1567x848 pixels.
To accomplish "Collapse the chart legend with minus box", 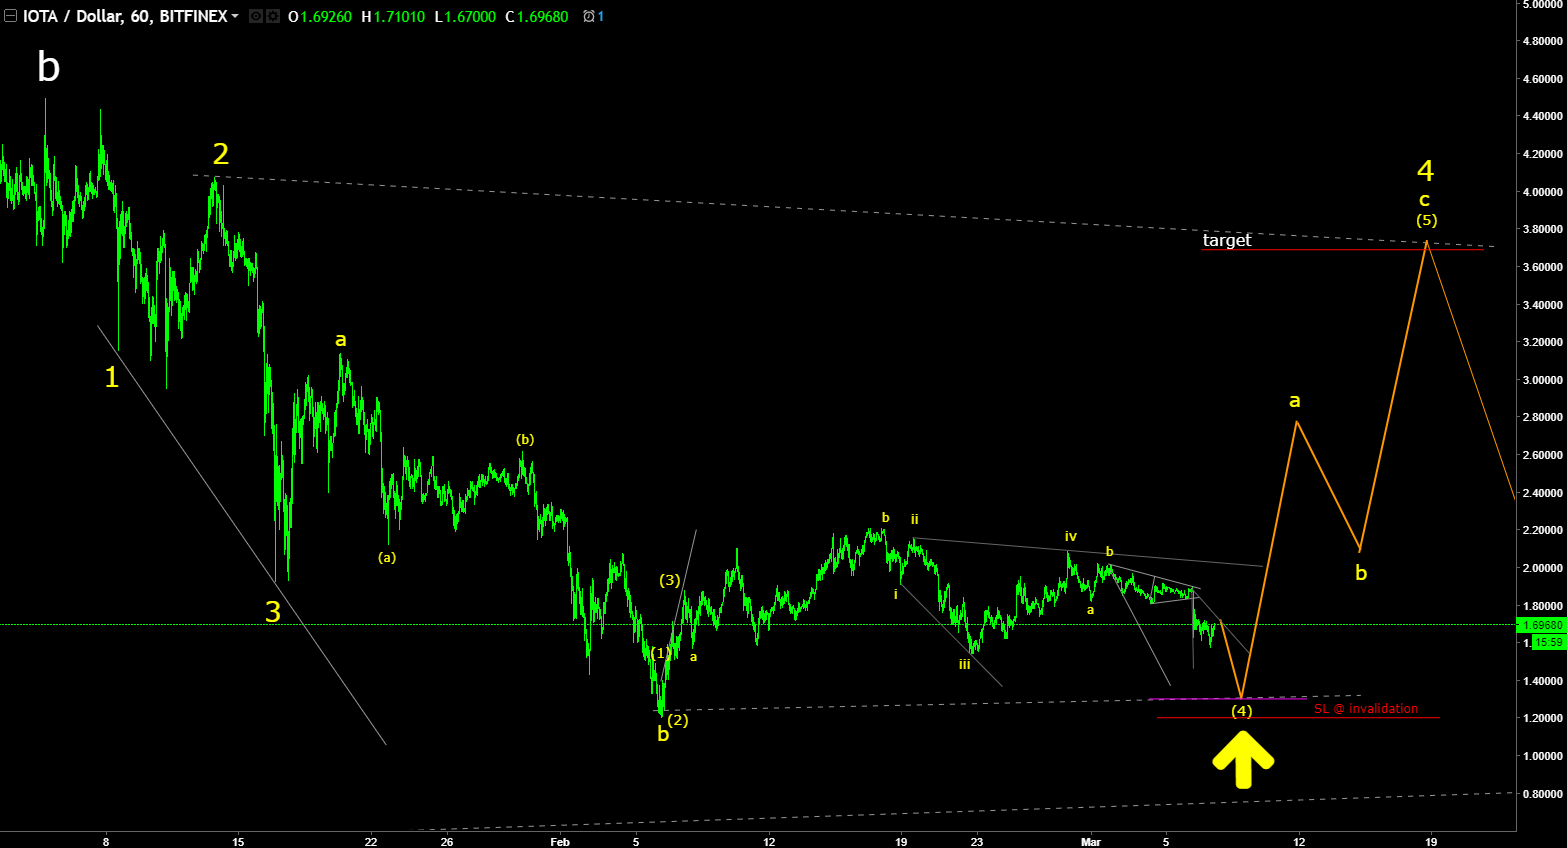I will pyautogui.click(x=10, y=16).
